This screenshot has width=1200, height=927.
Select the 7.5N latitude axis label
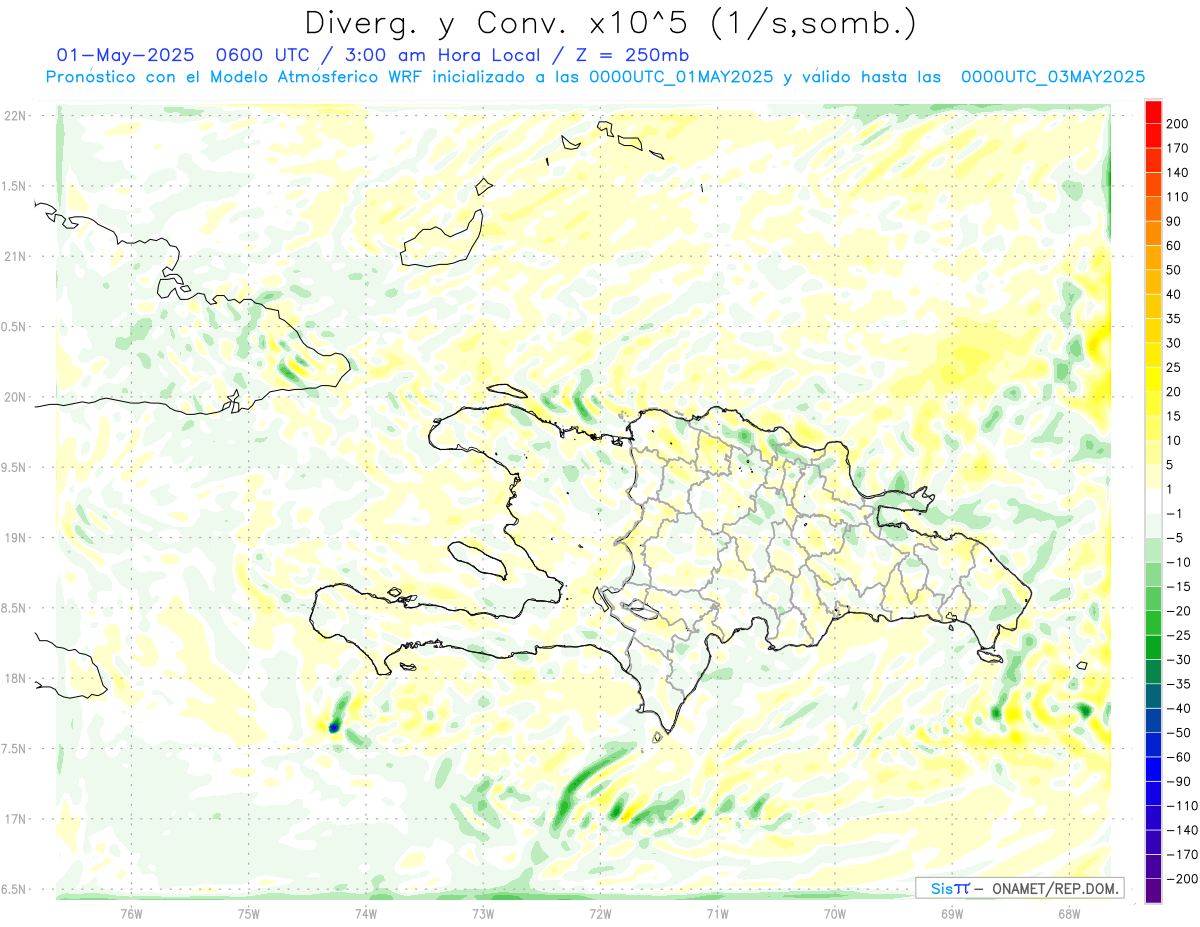[x=15, y=749]
